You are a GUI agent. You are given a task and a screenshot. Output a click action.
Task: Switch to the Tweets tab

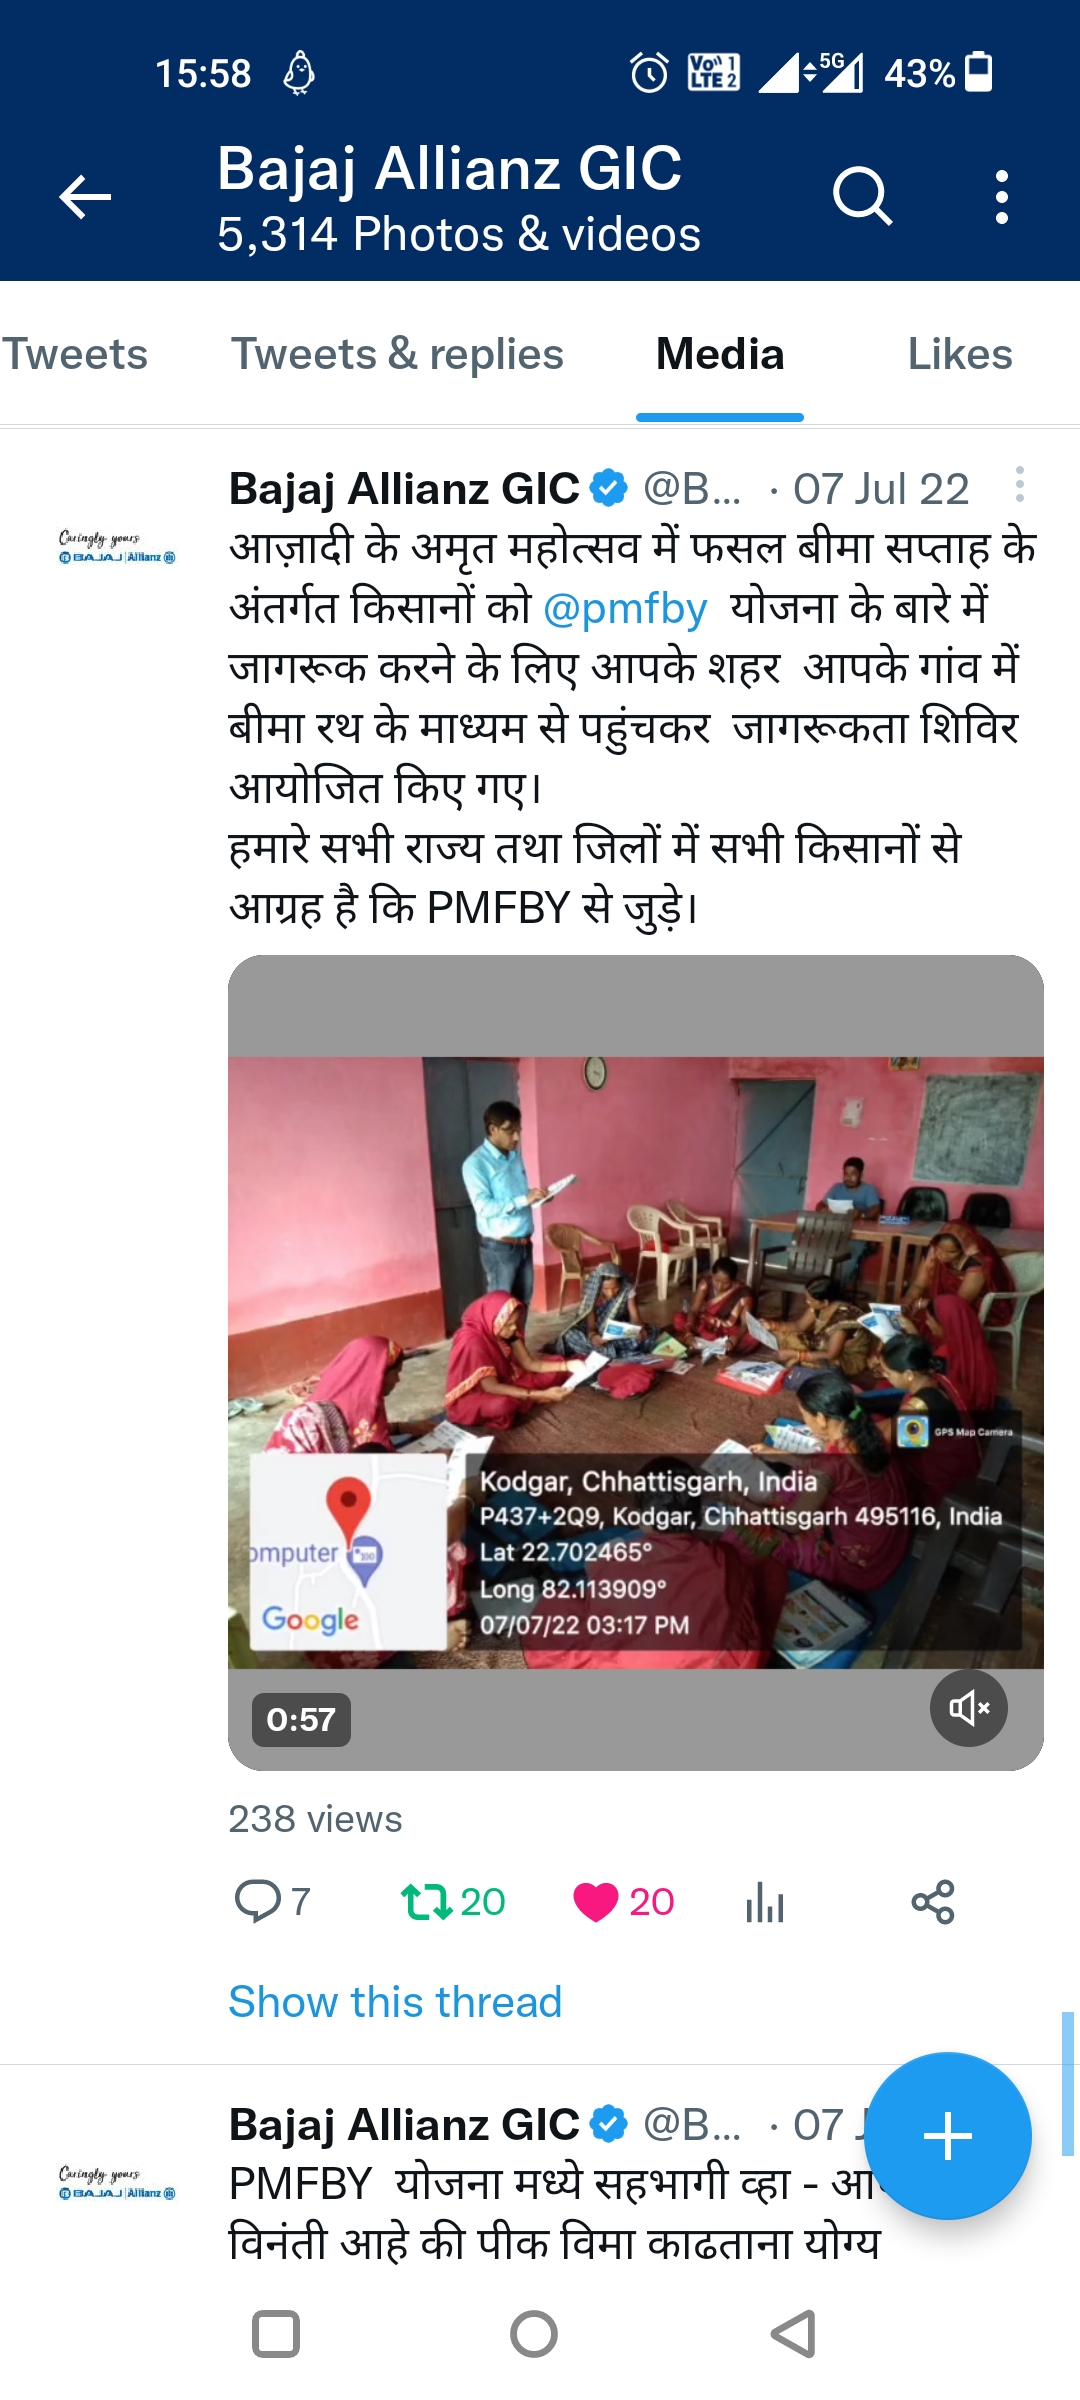tap(75, 354)
